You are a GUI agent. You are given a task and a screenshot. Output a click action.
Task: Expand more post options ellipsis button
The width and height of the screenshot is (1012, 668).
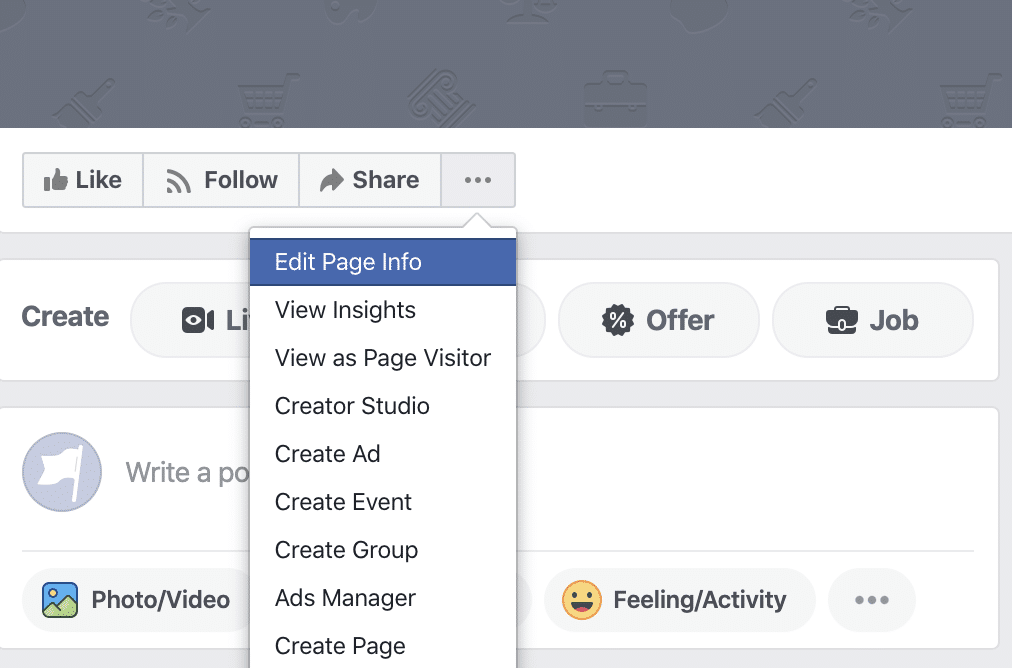point(871,600)
